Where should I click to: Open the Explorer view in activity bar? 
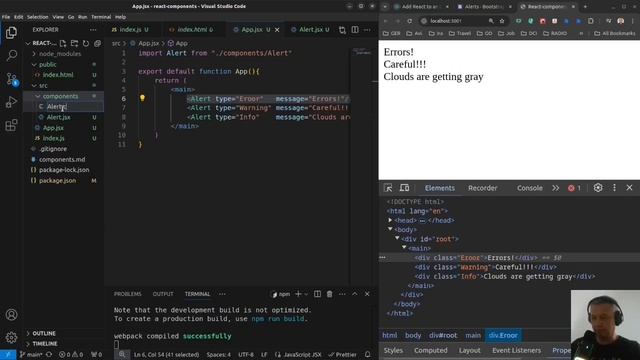pos(11,33)
